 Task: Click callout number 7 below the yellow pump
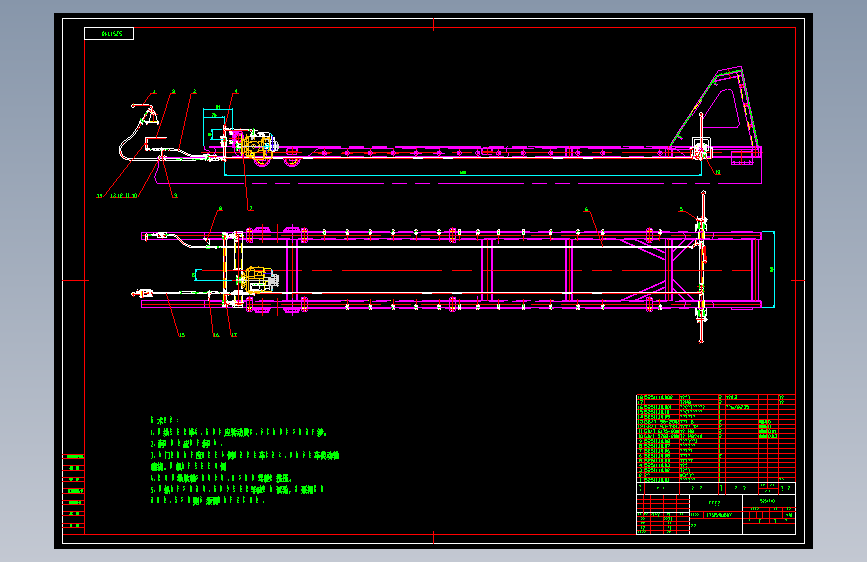[250, 209]
